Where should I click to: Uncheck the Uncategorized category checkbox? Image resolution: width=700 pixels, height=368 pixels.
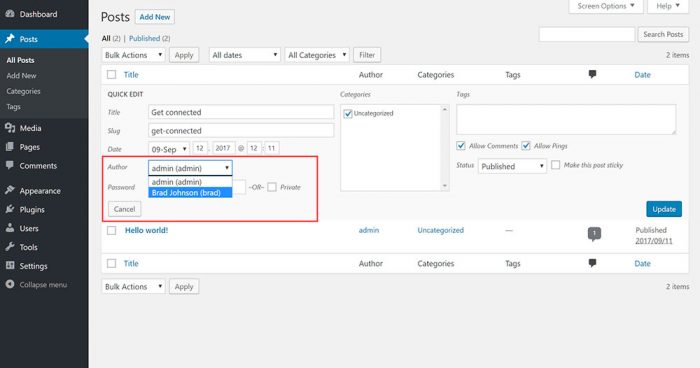348,113
